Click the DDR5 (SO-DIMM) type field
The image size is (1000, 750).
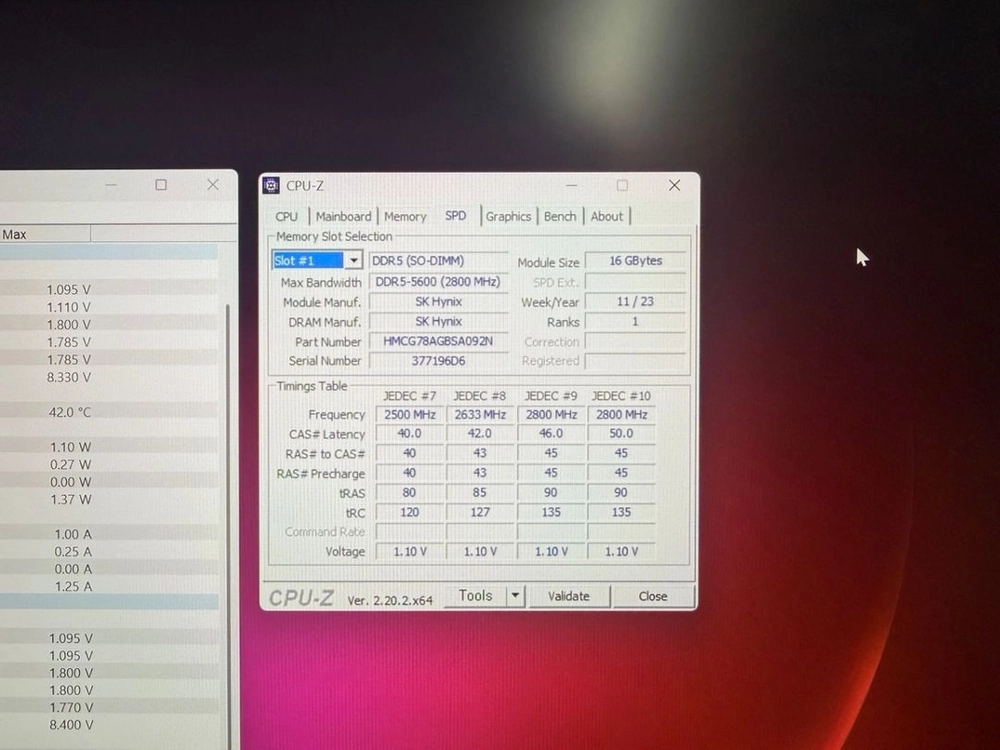click(438, 261)
